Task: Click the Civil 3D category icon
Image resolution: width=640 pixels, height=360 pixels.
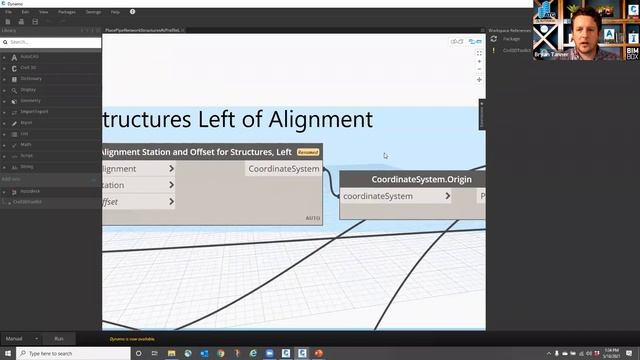Action: tap(14, 69)
